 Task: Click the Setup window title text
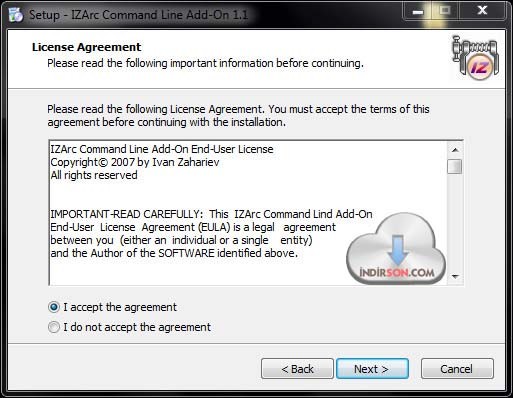[x=138, y=15]
